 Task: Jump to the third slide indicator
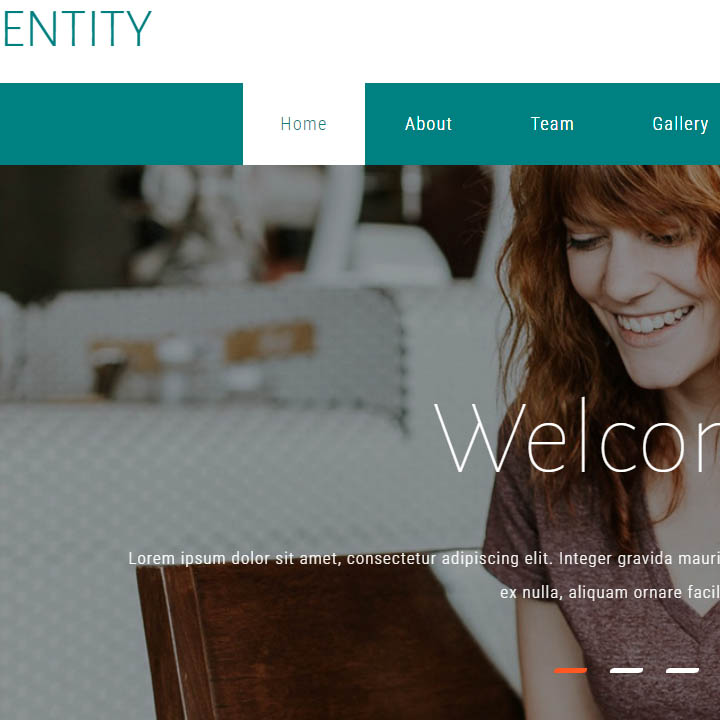point(682,670)
